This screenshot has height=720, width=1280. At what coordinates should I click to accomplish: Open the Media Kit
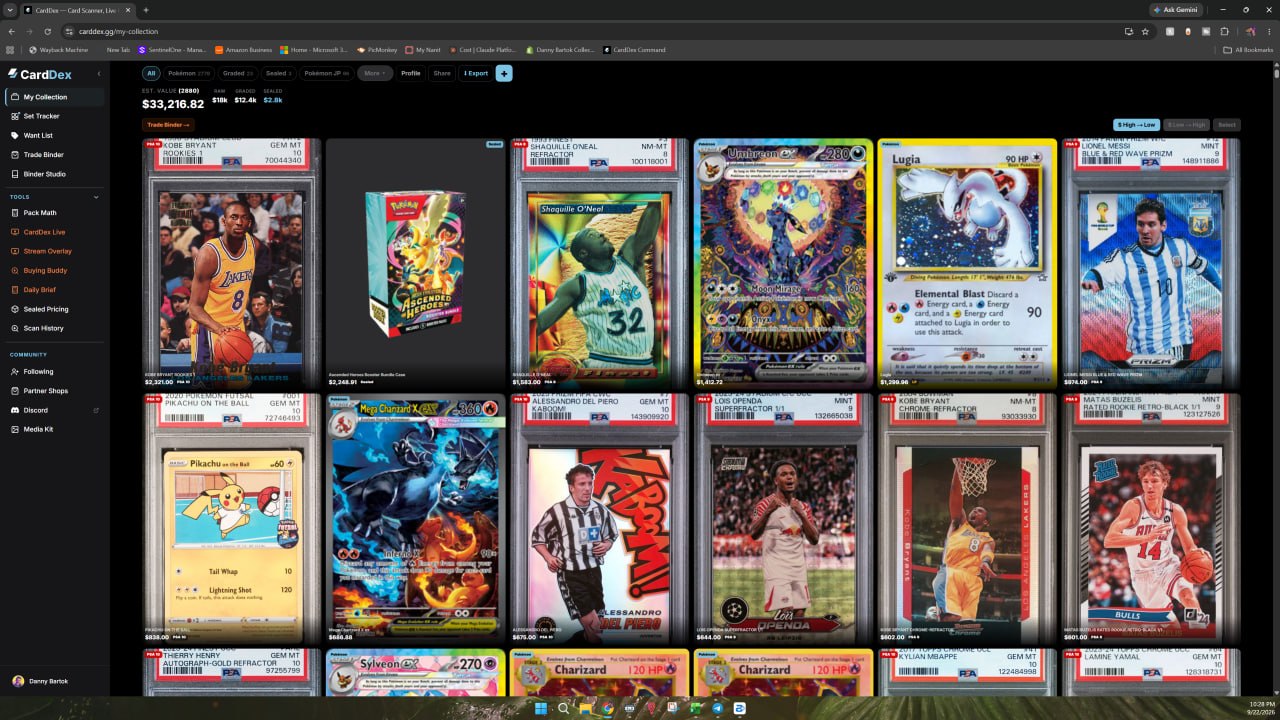(54, 429)
